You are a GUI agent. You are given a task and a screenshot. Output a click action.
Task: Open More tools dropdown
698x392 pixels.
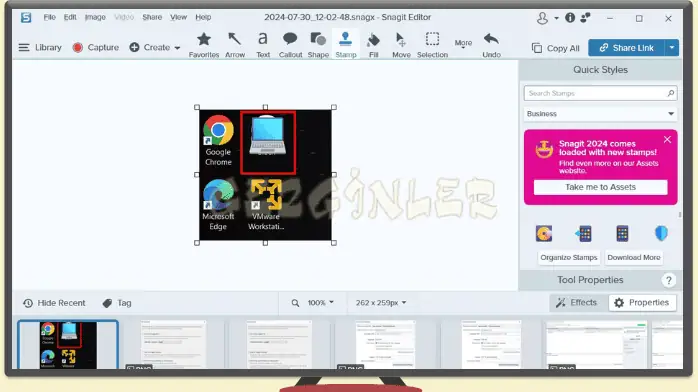point(463,44)
